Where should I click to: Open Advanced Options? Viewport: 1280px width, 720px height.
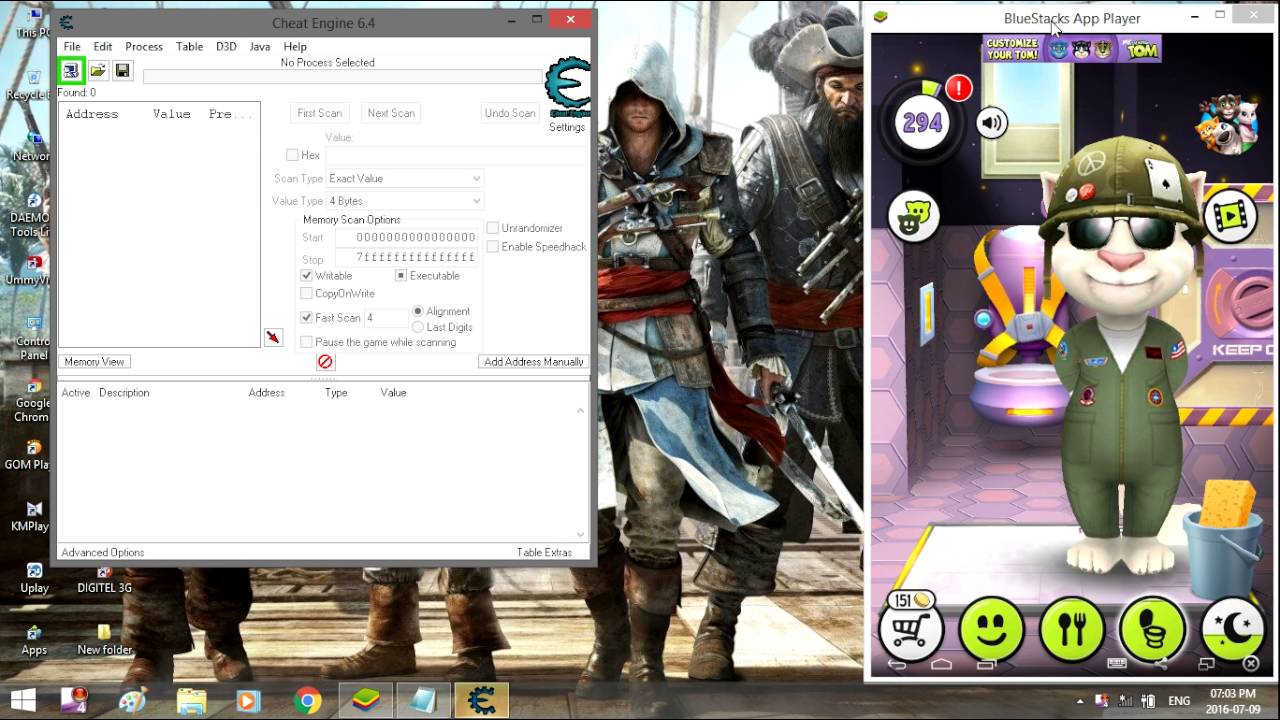pos(103,552)
